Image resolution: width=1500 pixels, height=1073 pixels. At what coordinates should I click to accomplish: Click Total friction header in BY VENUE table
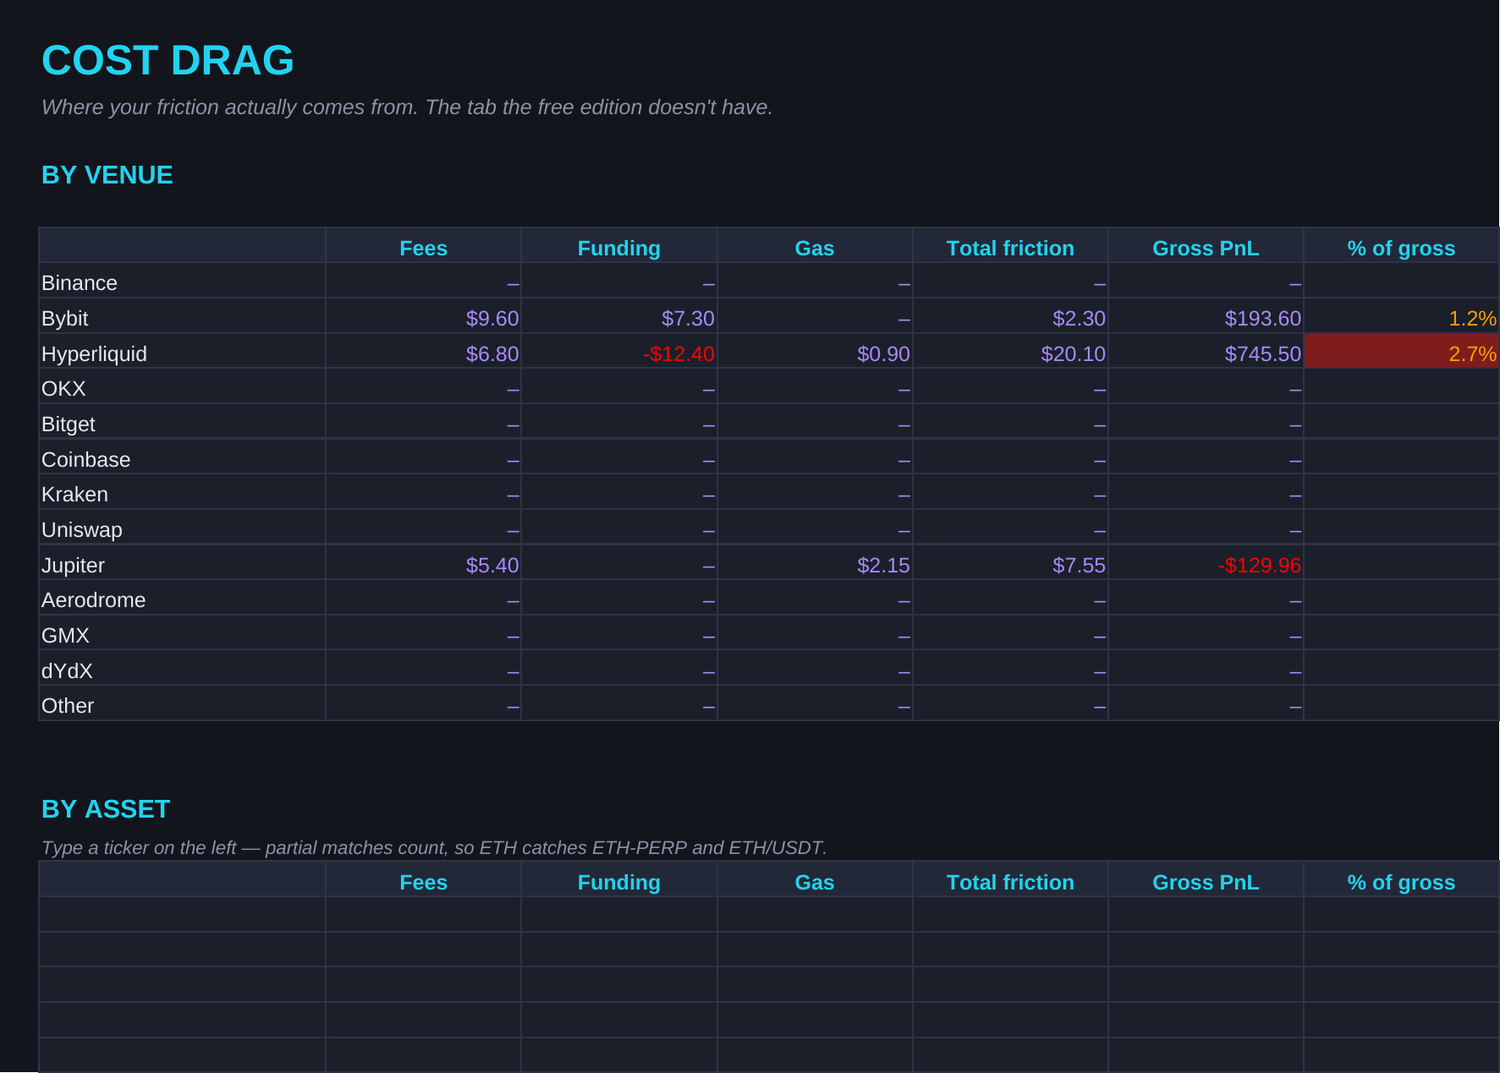(x=1010, y=248)
